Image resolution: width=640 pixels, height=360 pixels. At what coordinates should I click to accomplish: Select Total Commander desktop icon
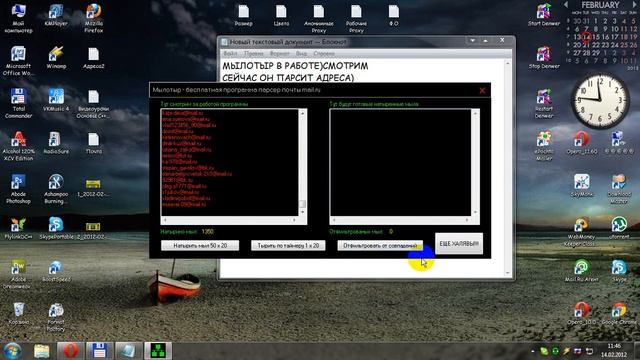pos(18,103)
